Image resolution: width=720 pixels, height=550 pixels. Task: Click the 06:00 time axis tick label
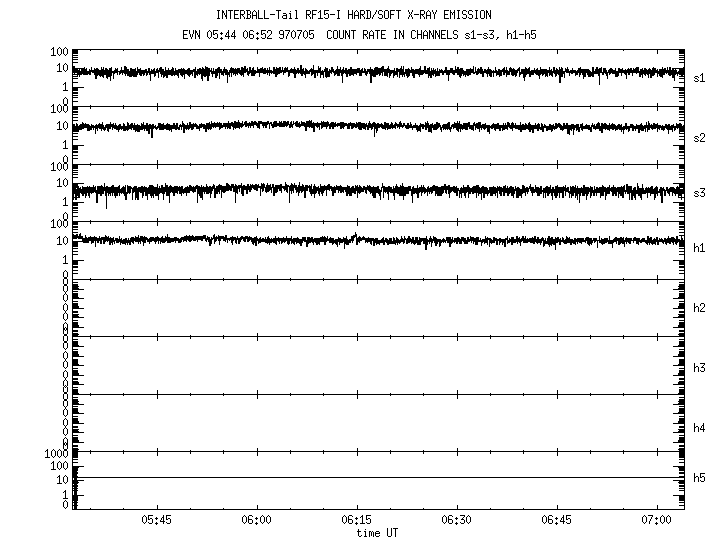point(257,521)
